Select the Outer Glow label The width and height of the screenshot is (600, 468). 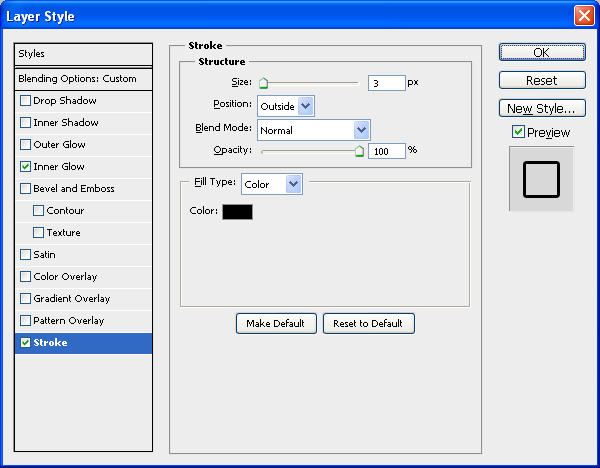(59, 145)
